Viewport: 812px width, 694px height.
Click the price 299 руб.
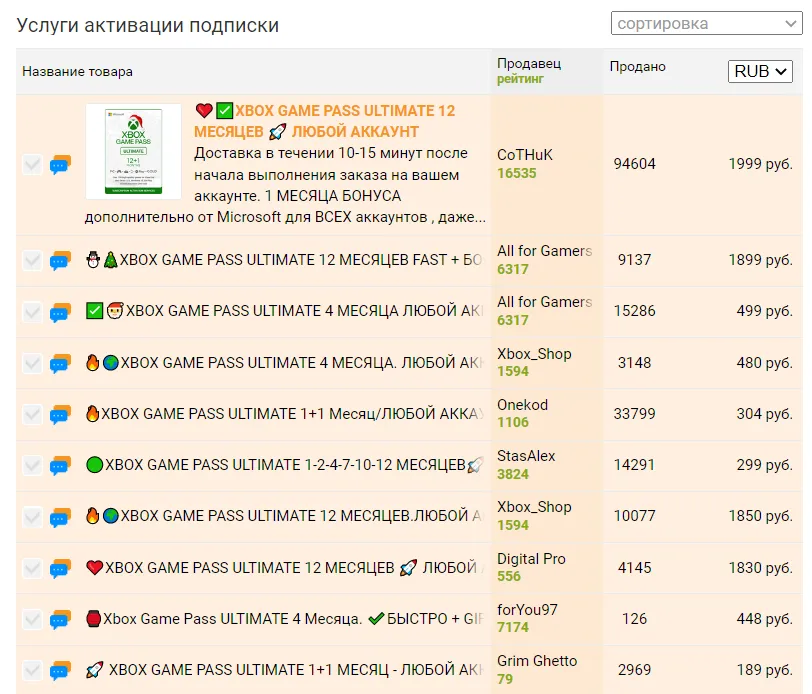click(764, 465)
